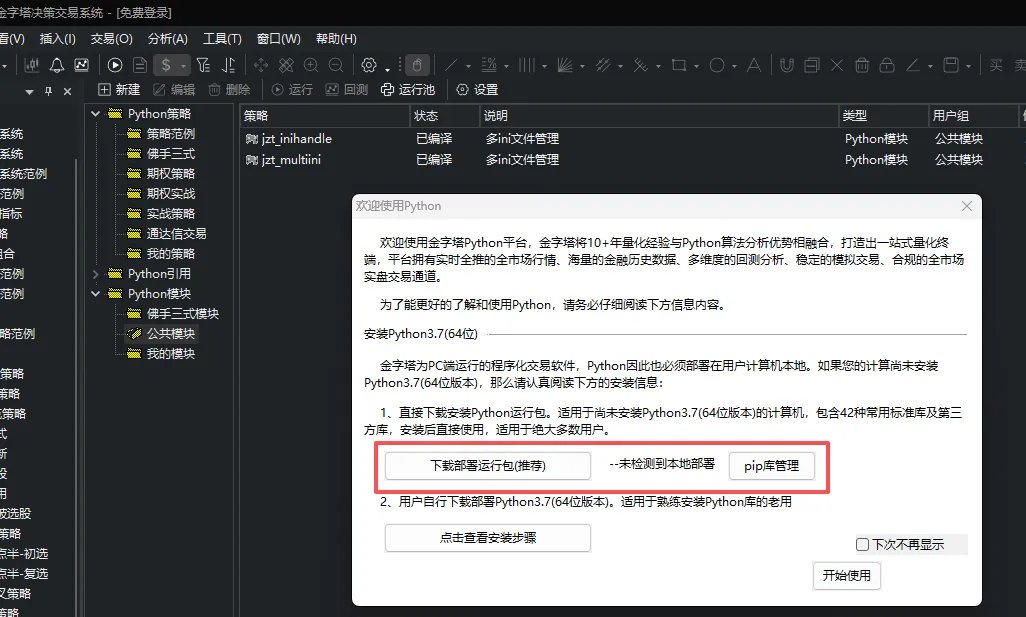Collapse the Python模块 tree node
The image size is (1026, 617).
pyautogui.click(x=96, y=294)
